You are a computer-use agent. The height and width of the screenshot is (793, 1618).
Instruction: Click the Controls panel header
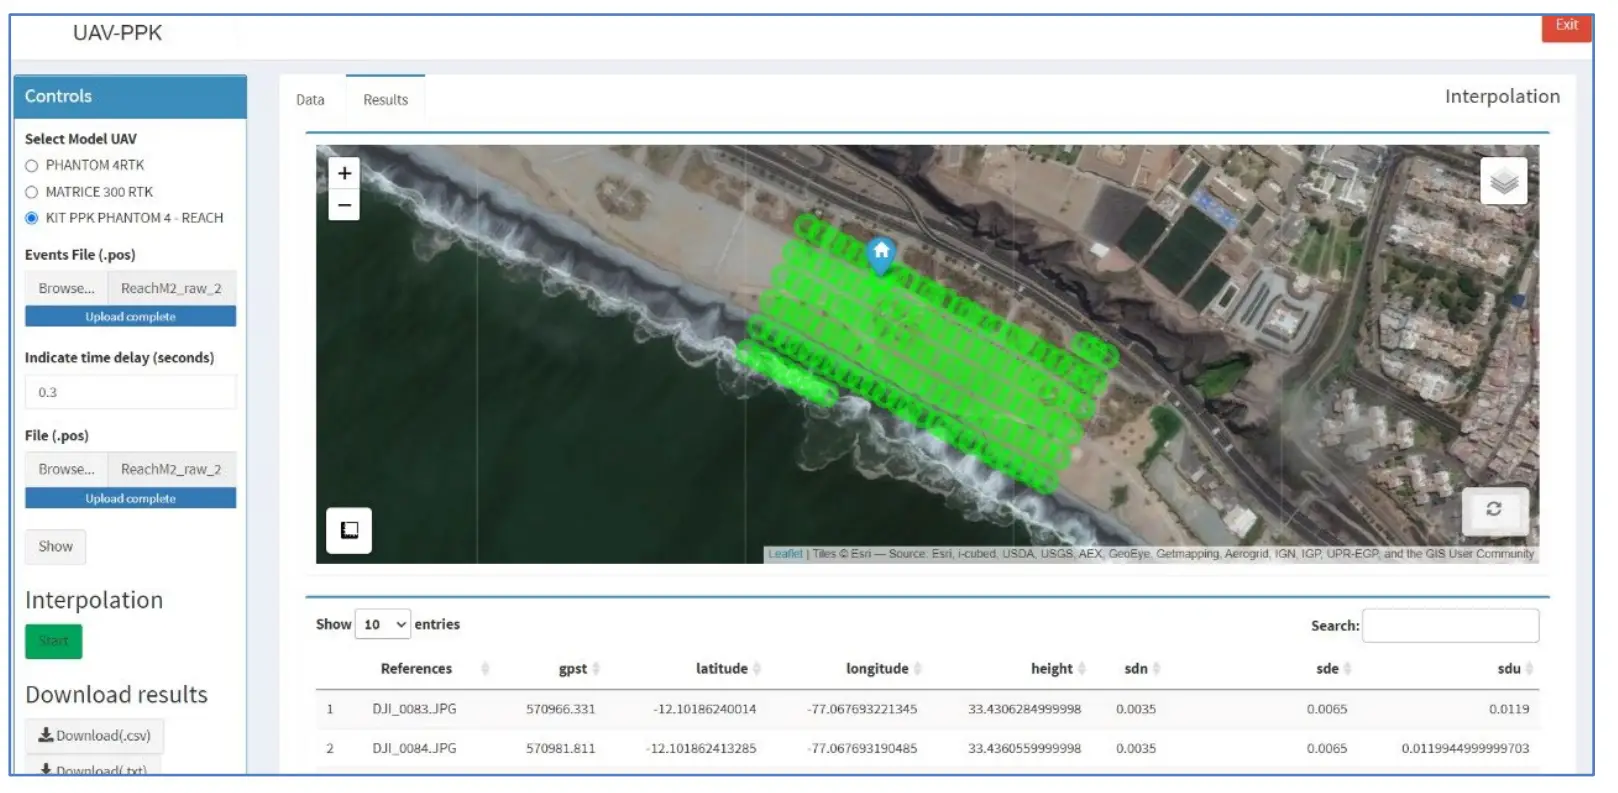pyautogui.click(x=130, y=96)
